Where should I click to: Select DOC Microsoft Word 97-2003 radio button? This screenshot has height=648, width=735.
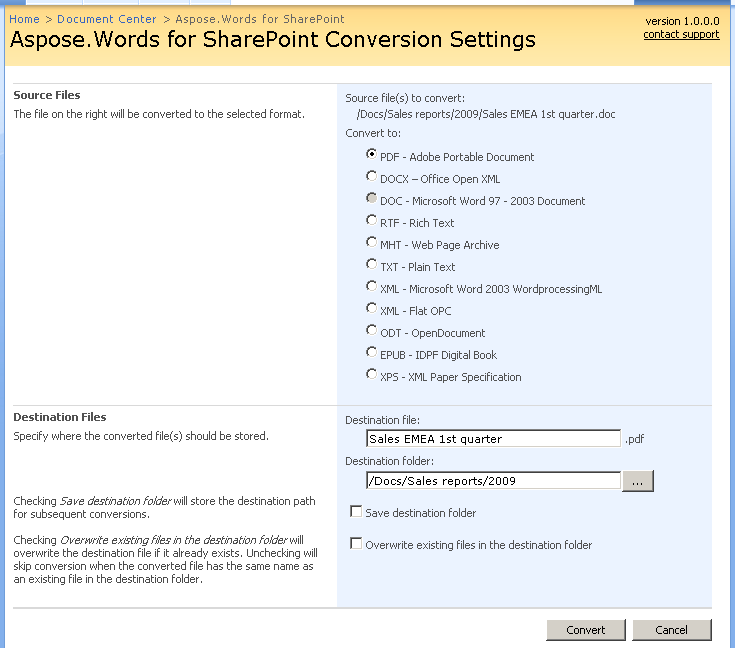(x=372, y=199)
